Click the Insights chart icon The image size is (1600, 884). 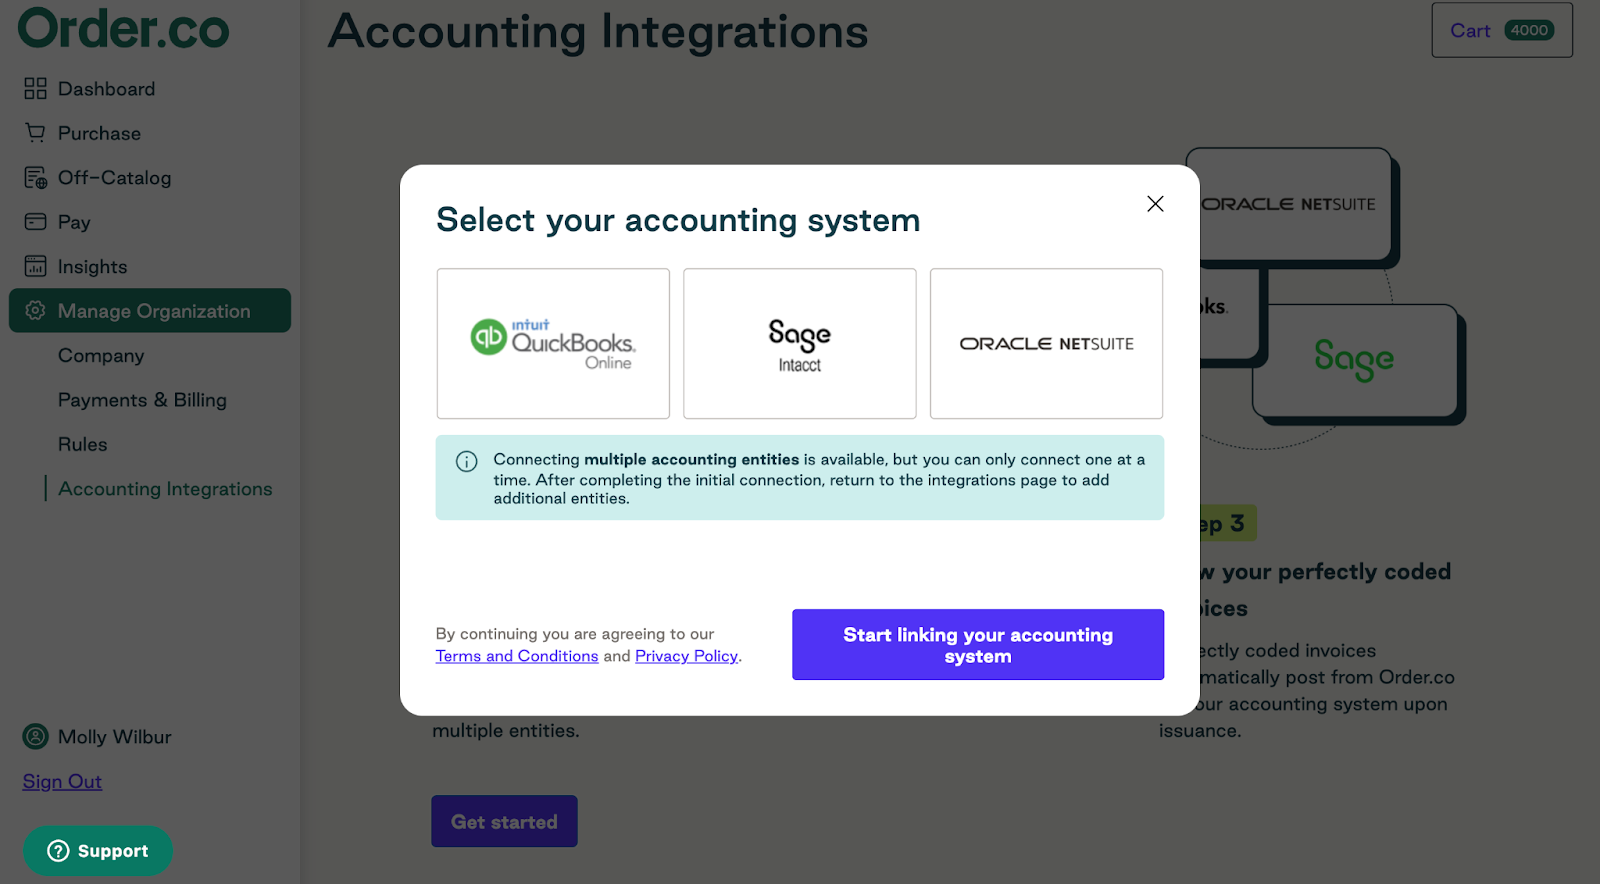35,266
